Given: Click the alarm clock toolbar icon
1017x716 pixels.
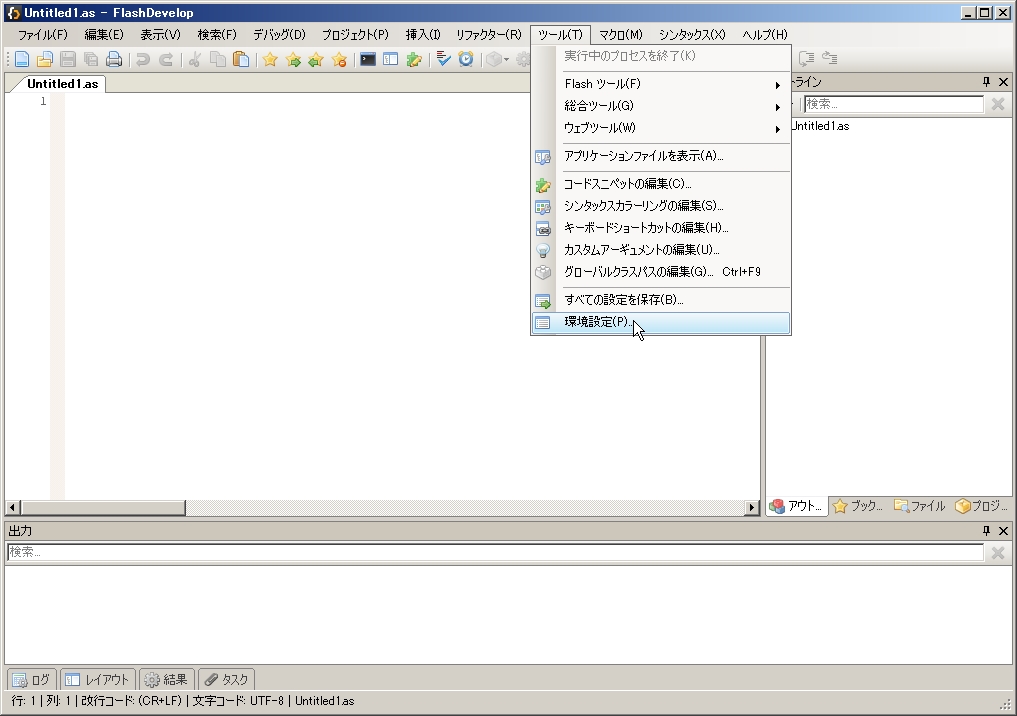Looking at the screenshot, I should click(x=466, y=60).
